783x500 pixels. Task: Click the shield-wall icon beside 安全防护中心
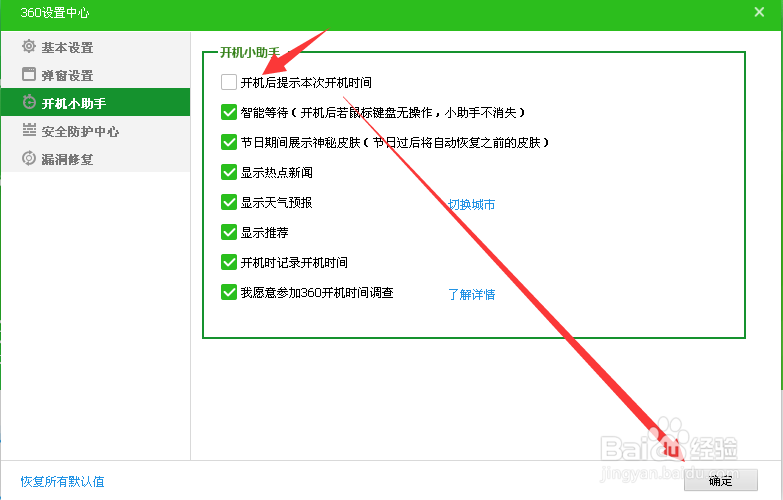click(x=29, y=130)
